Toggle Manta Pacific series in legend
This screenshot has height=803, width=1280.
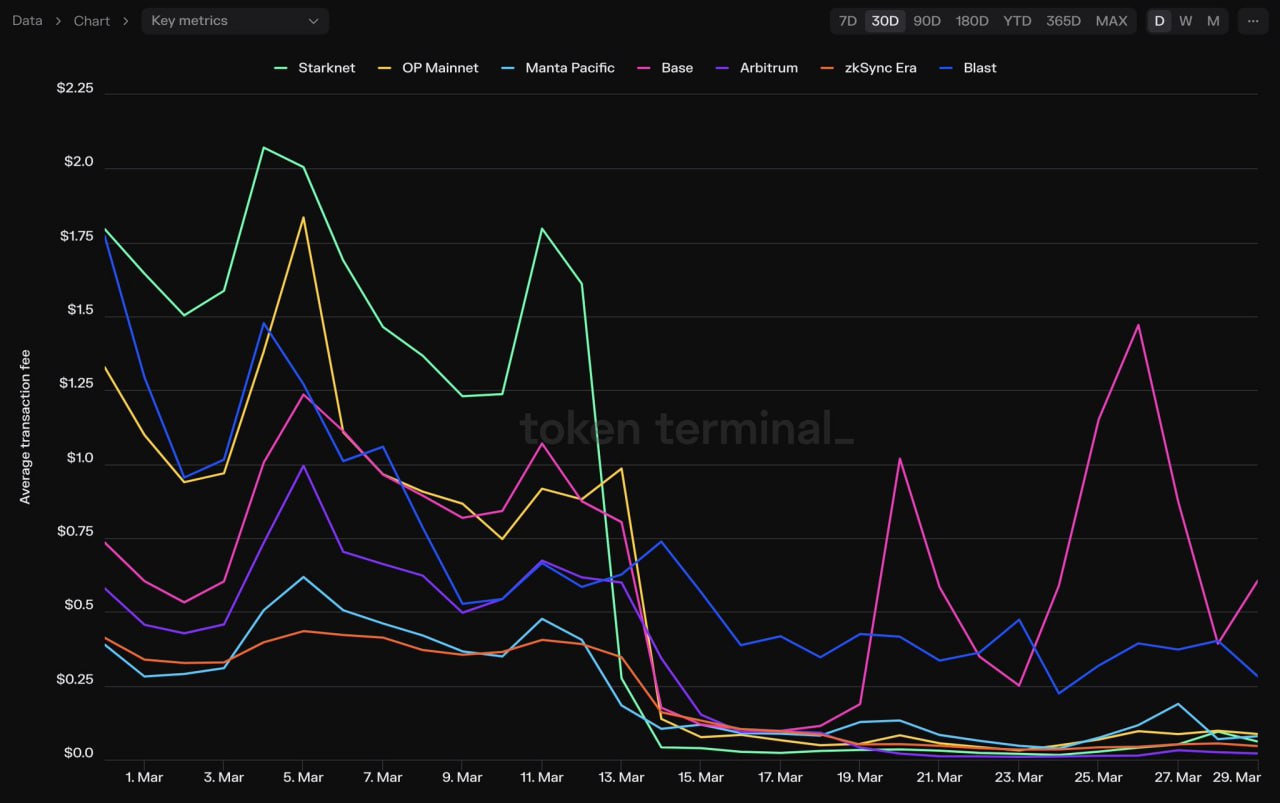click(x=557, y=68)
